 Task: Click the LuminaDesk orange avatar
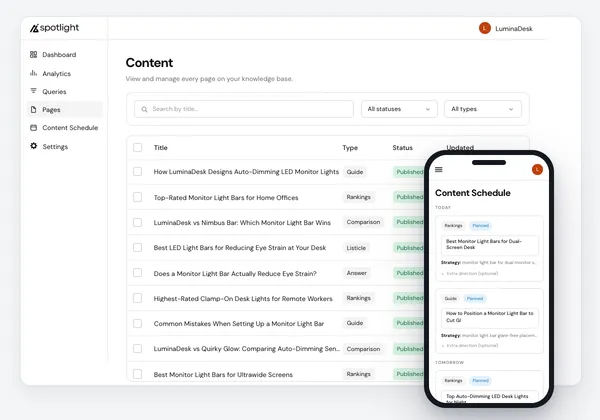(x=485, y=28)
